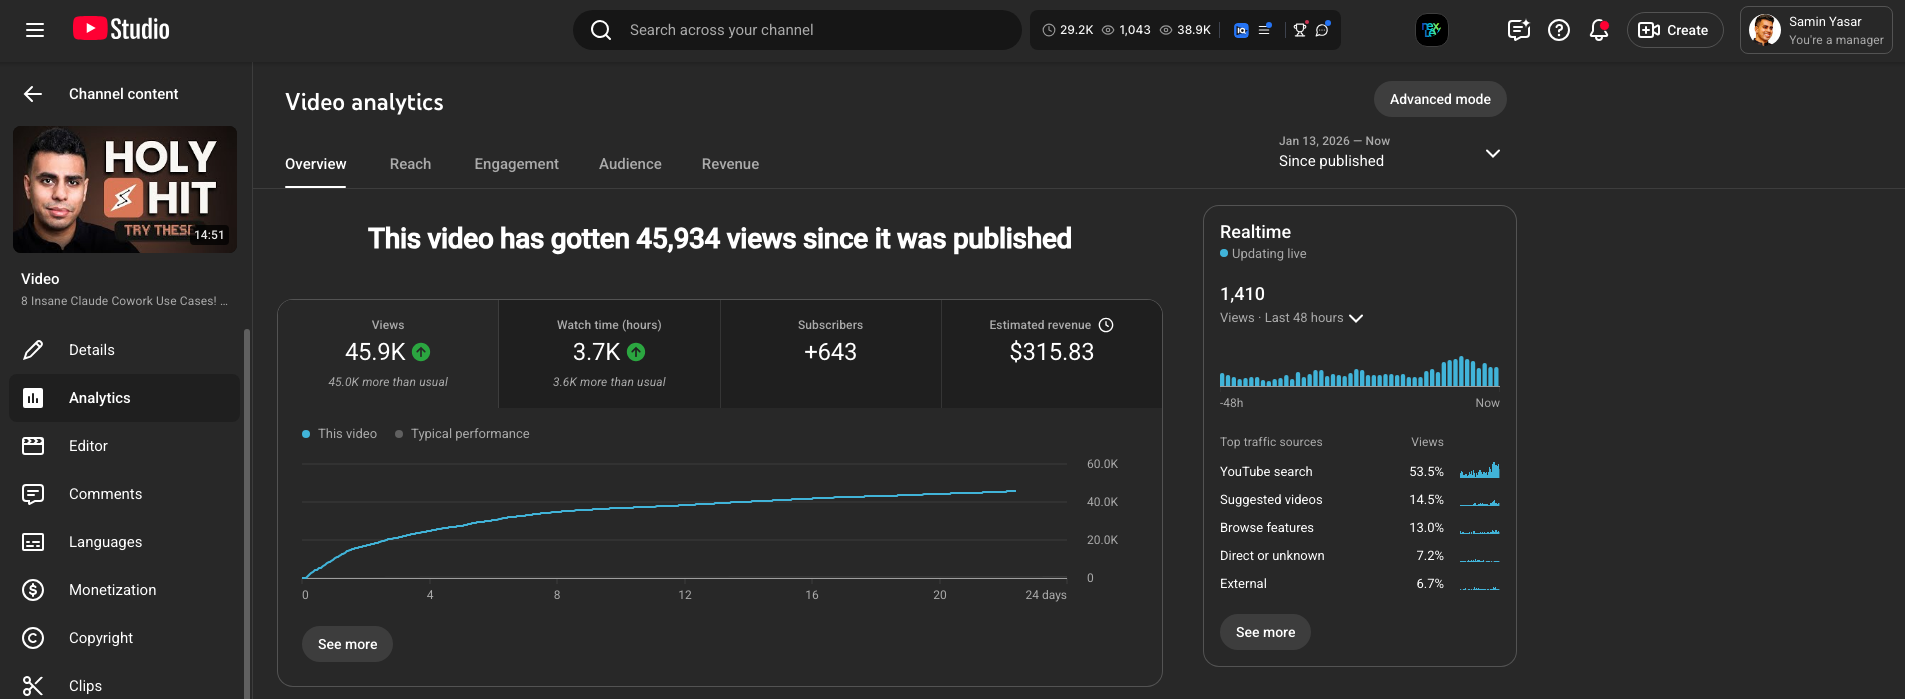1905x699 pixels.
Task: Click the Details pencil icon
Action: tap(33, 350)
